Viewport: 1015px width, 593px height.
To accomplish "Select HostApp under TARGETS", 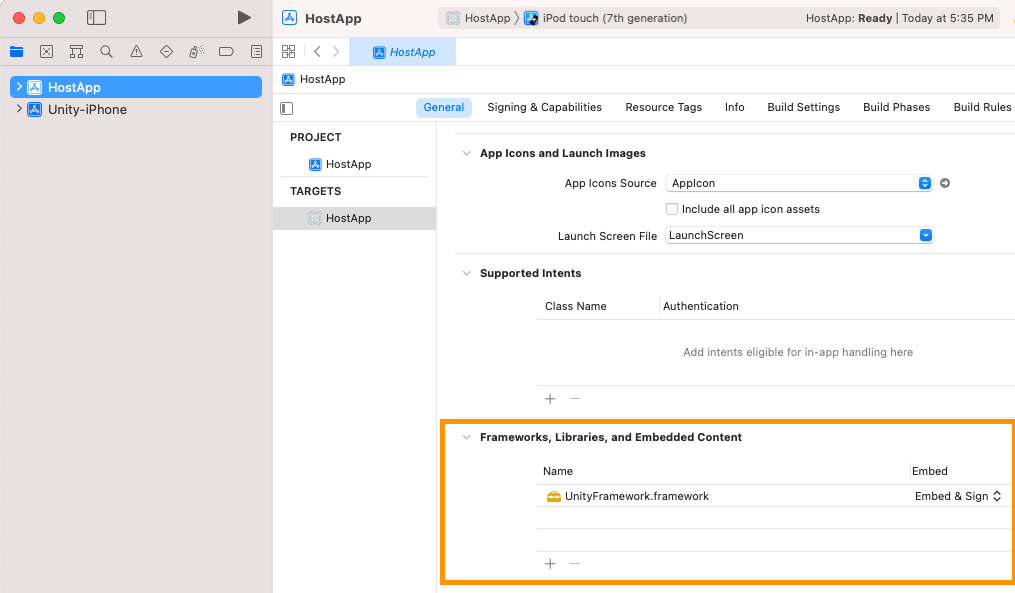I will [x=355, y=218].
